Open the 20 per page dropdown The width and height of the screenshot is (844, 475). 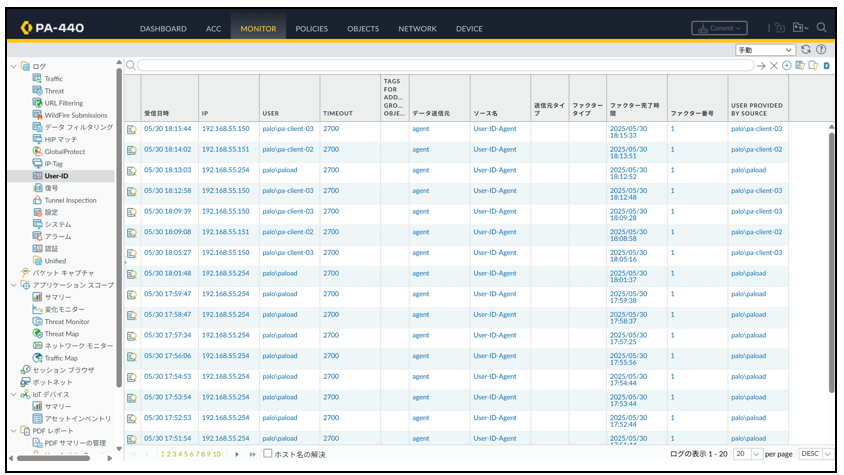[x=748, y=454]
